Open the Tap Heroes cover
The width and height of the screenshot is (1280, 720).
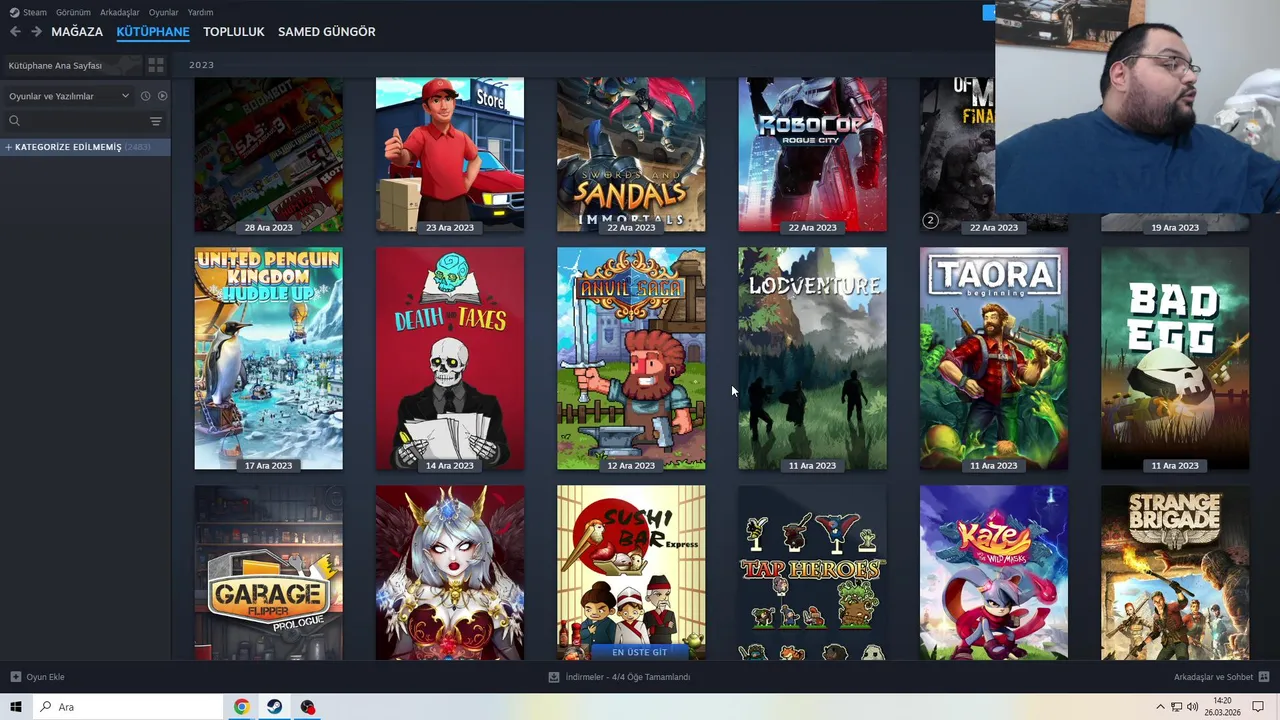click(812, 573)
